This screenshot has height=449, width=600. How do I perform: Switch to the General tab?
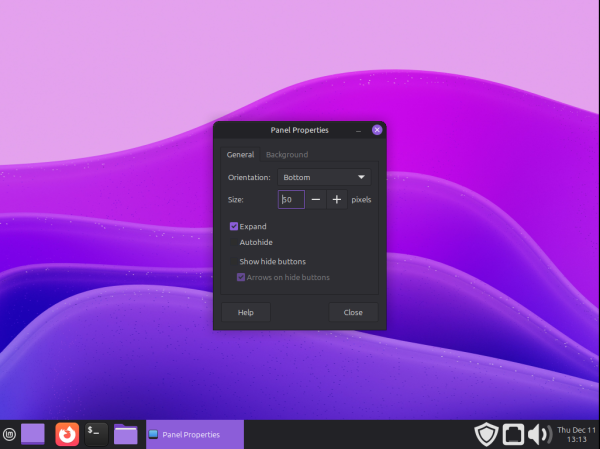(x=240, y=155)
